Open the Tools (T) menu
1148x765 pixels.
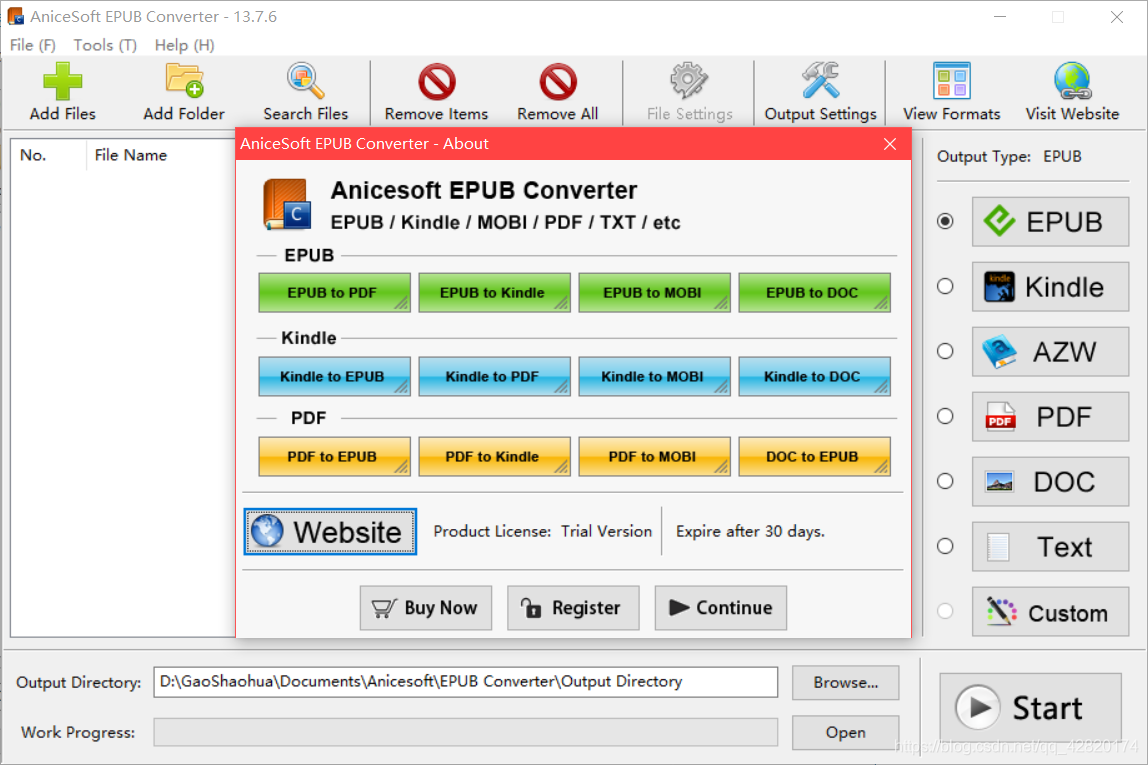tap(105, 45)
